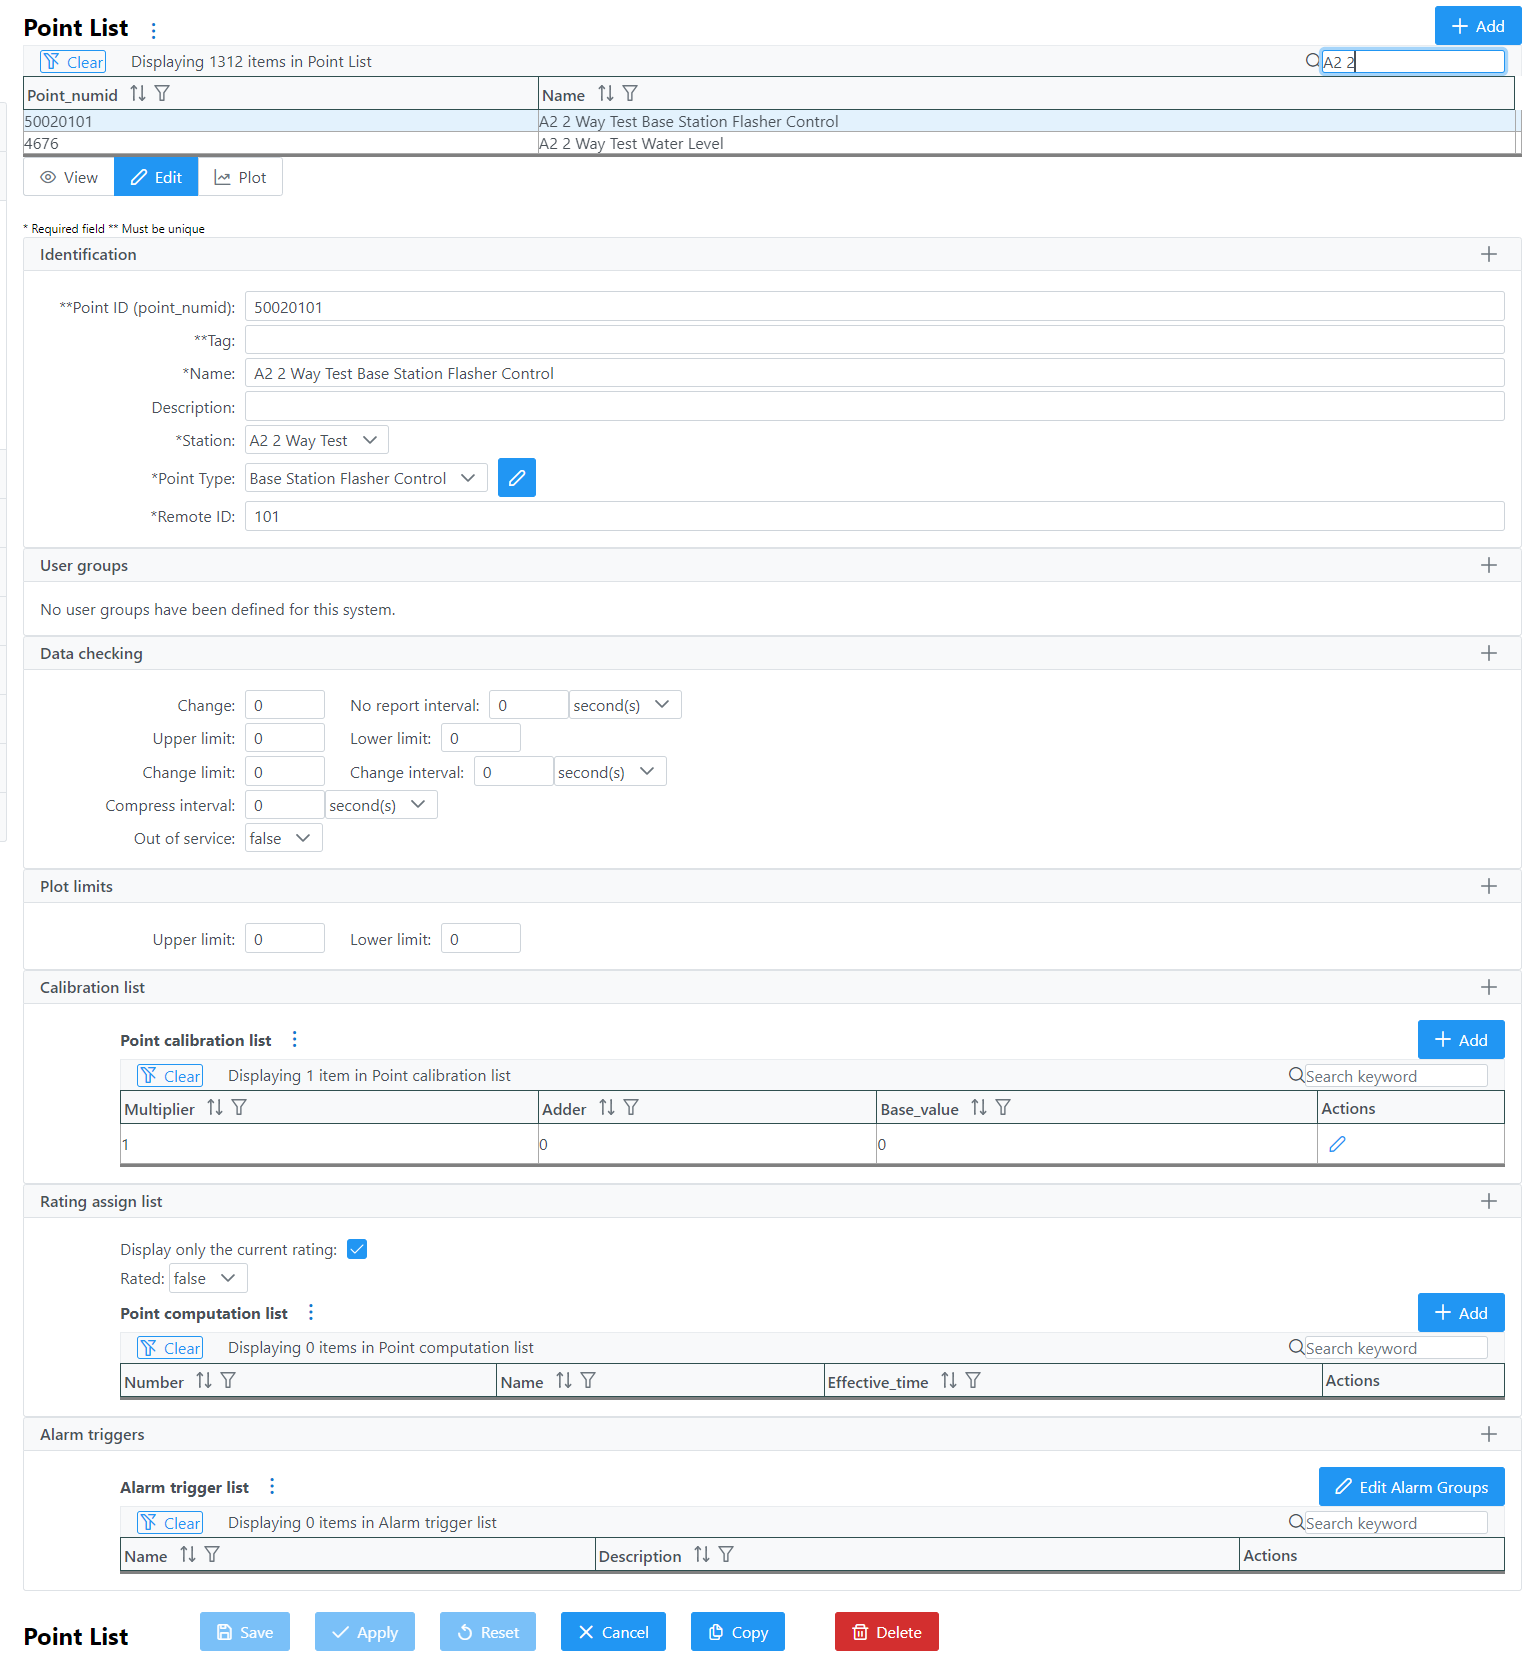Image resolution: width=1526 pixels, height=1657 pixels.
Task: Sort the Point_numid column
Action: pyautogui.click(x=138, y=94)
